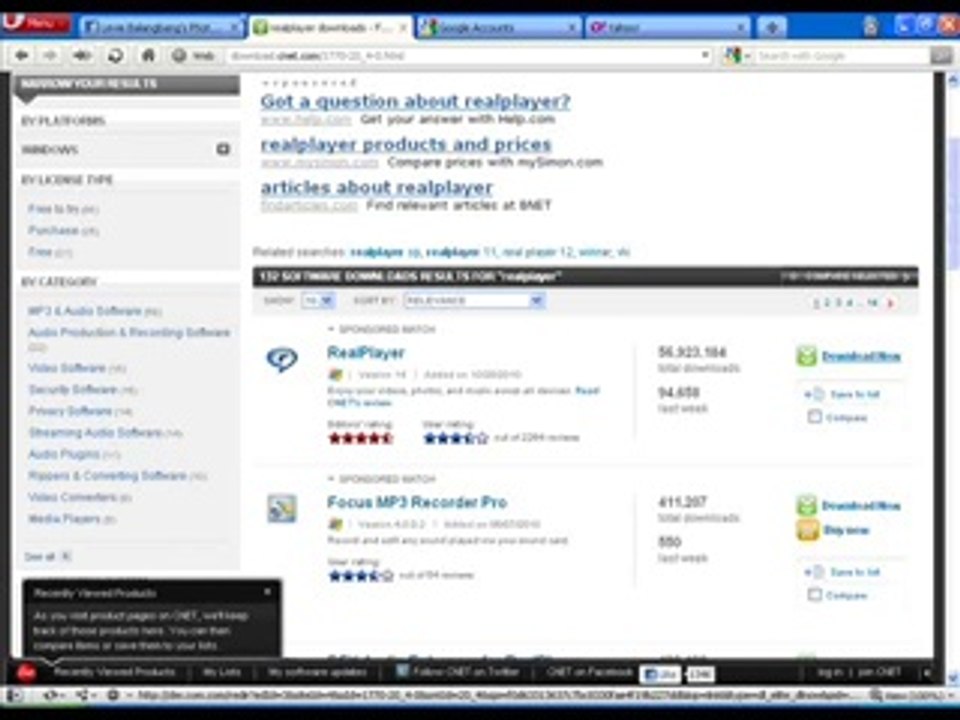Switch to the Google Accounts tab
This screenshot has width=960, height=720.
coord(497,28)
